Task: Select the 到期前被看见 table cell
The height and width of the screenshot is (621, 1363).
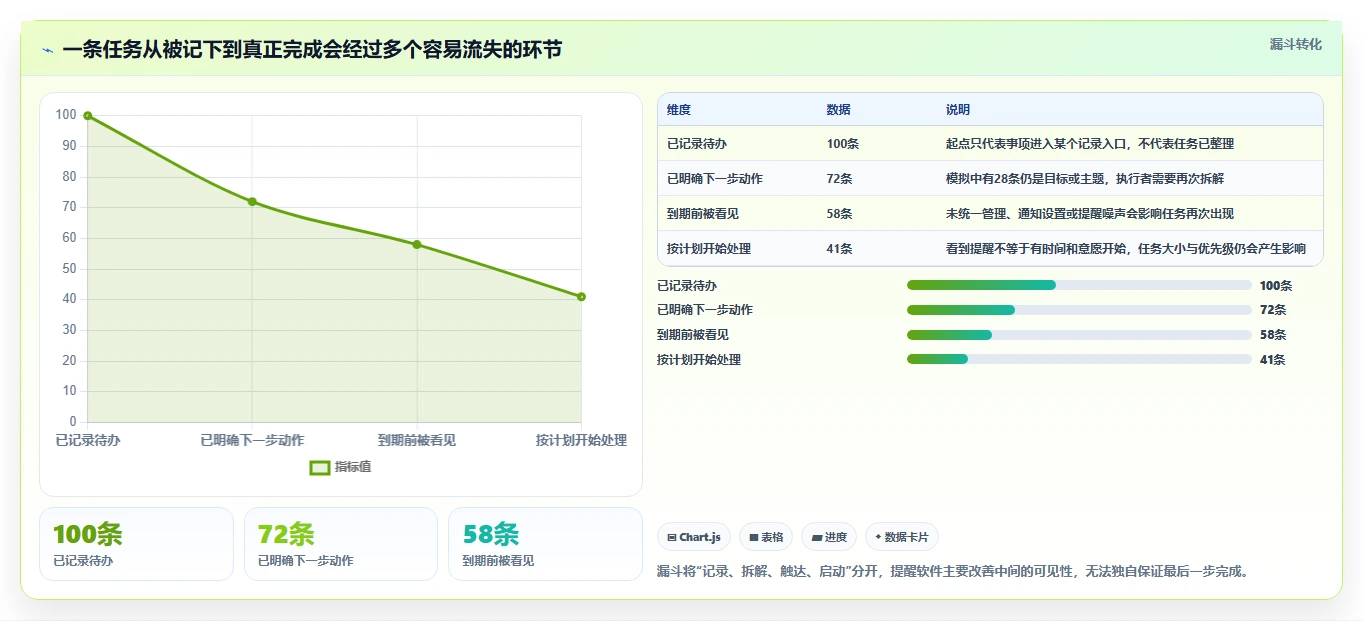Action: click(703, 214)
